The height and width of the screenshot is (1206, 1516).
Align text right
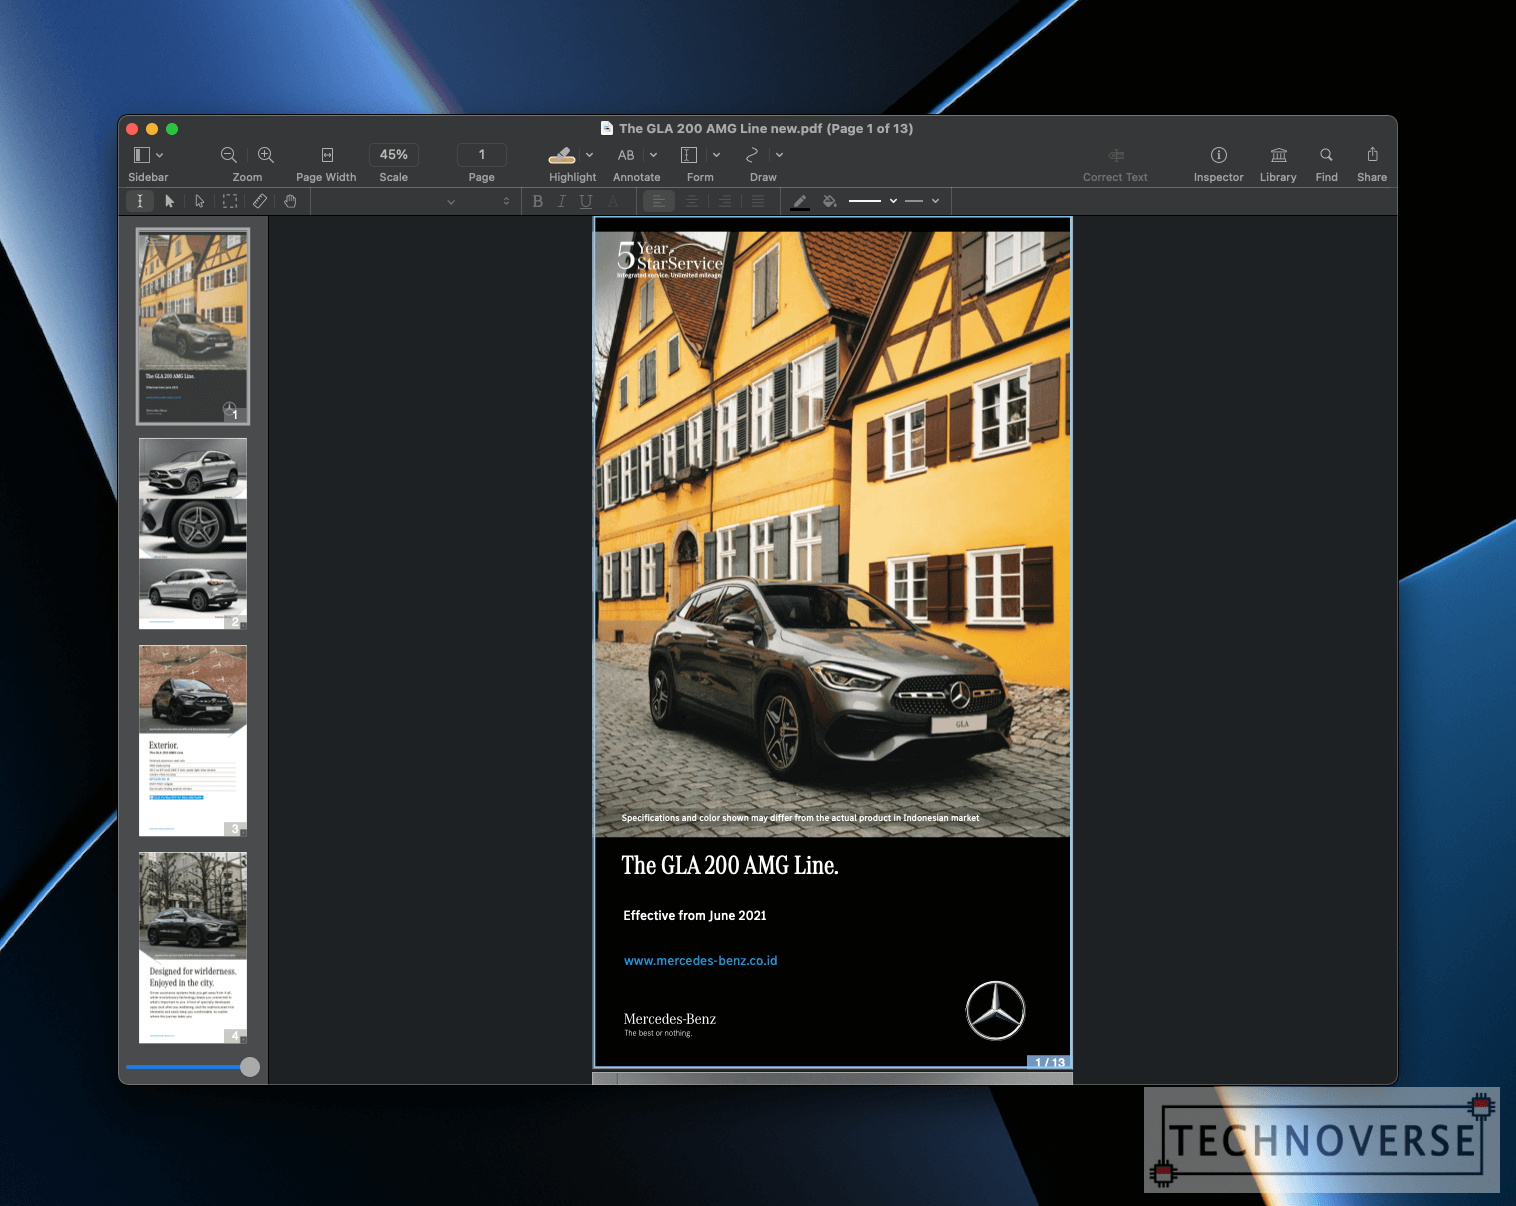click(725, 201)
